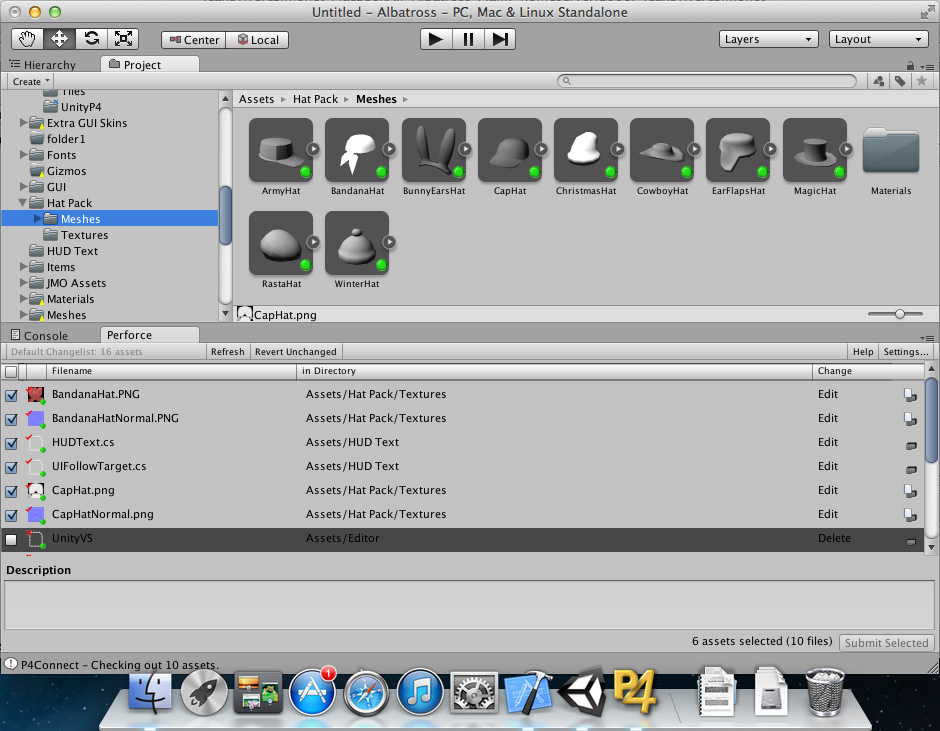
Task: Click Hat Pack in the breadcrumb path
Action: (x=315, y=99)
